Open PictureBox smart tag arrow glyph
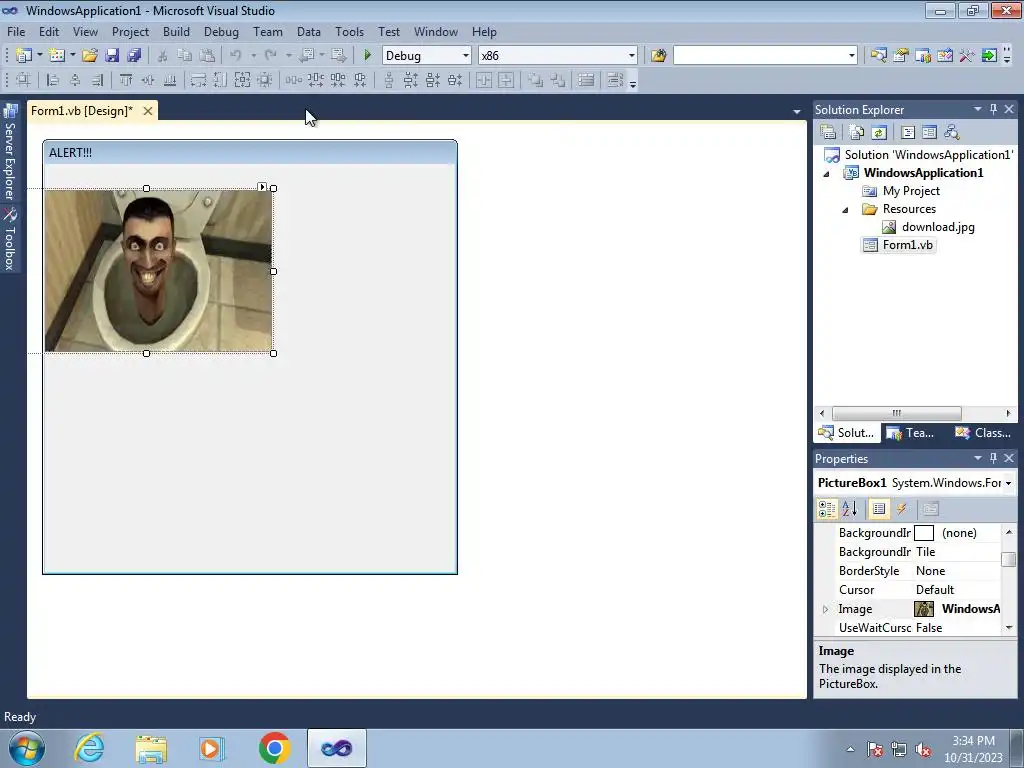Viewport: 1024px width, 768px height. point(262,187)
